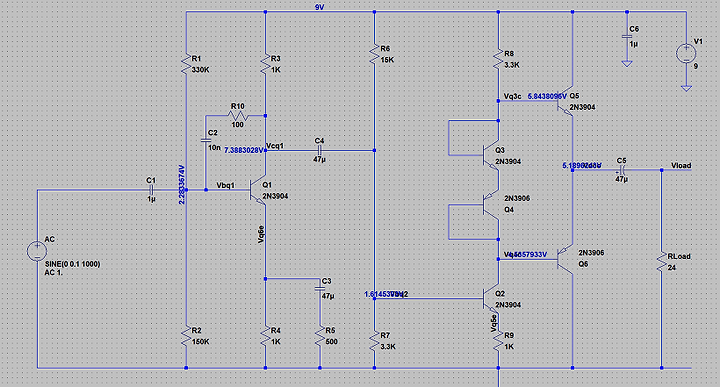
Task: Click the 15K value of R6
Action: pos(387,60)
